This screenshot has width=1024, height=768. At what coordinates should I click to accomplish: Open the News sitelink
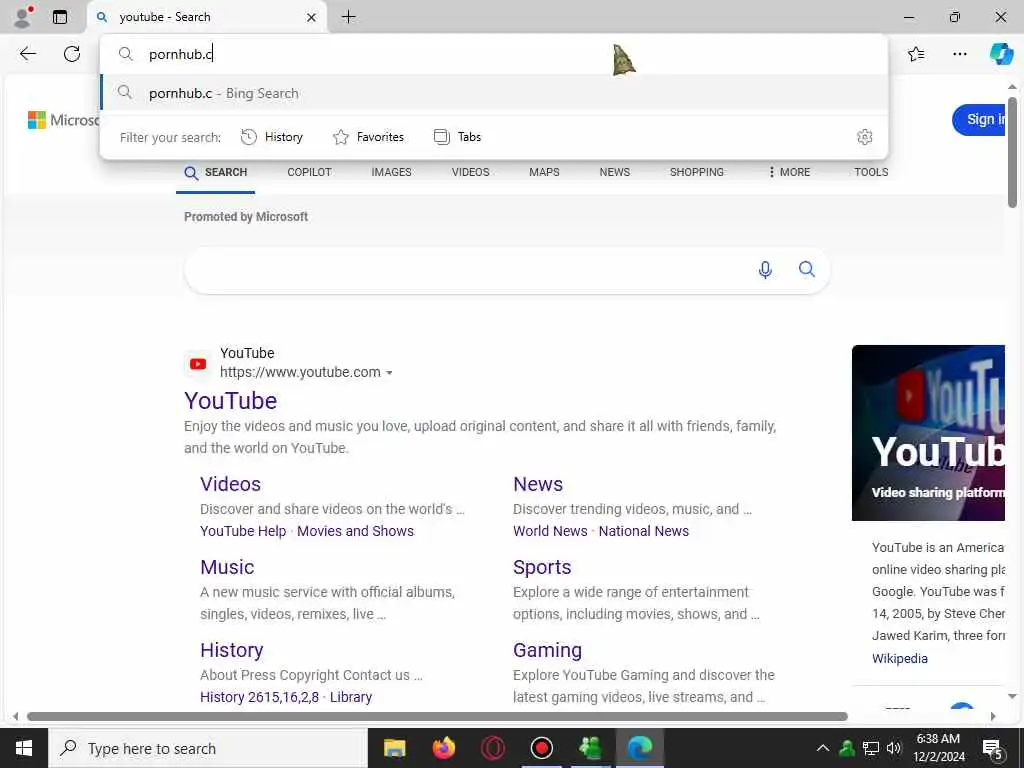[538, 484]
